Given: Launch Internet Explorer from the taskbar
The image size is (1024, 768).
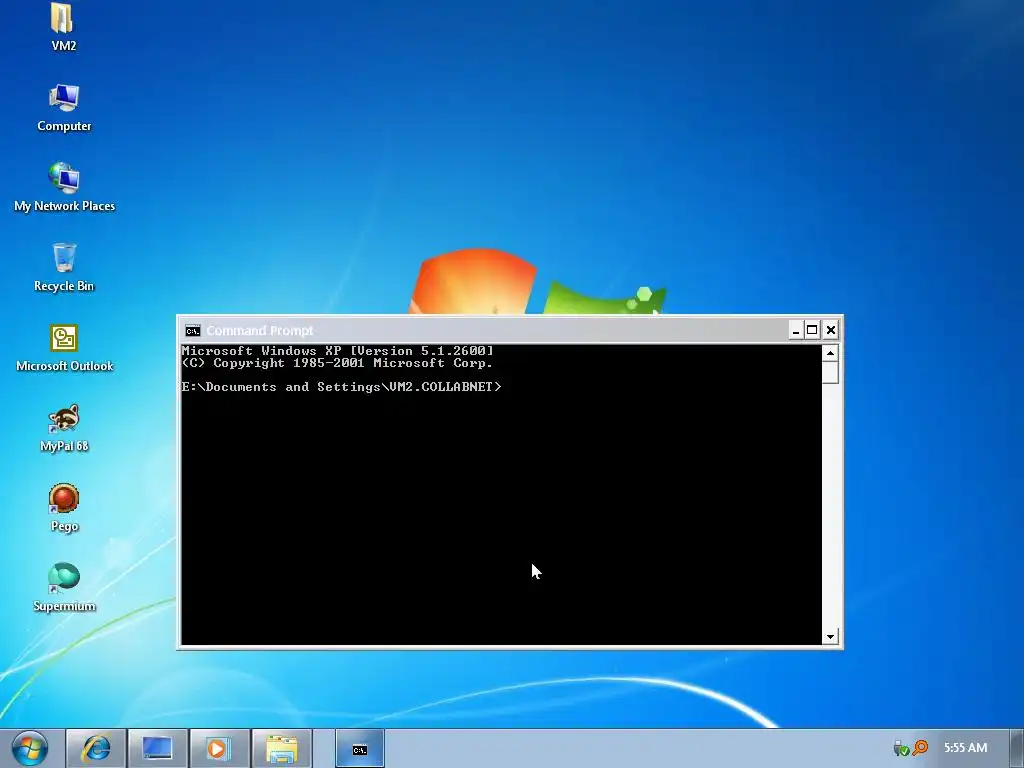Looking at the screenshot, I should (96, 748).
